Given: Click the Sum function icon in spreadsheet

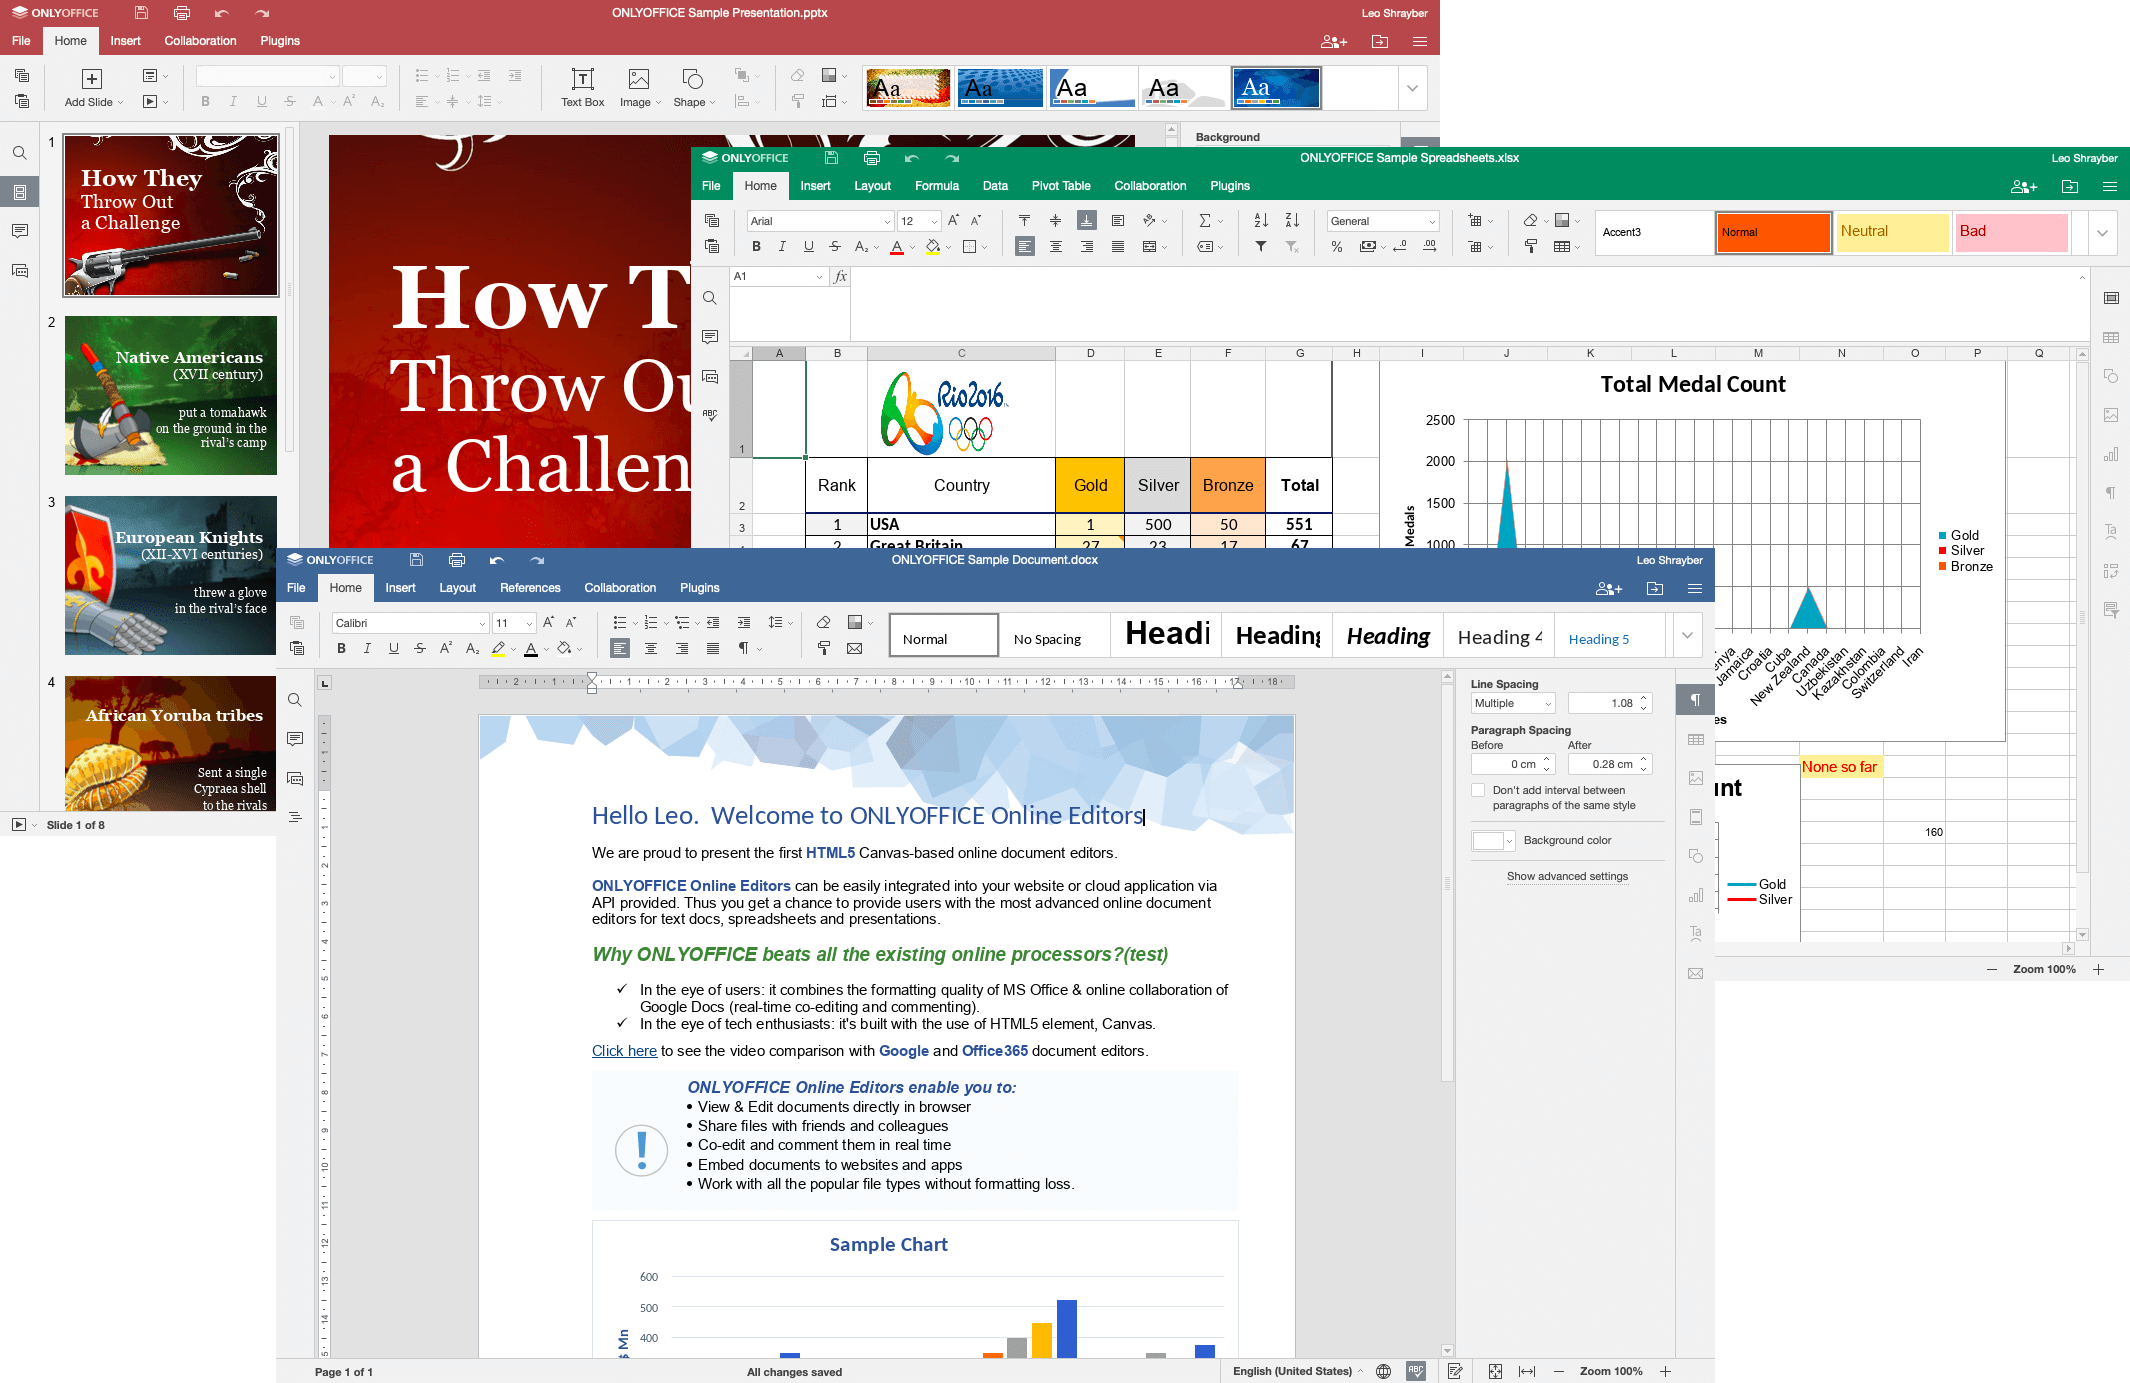Looking at the screenshot, I should [x=1205, y=221].
